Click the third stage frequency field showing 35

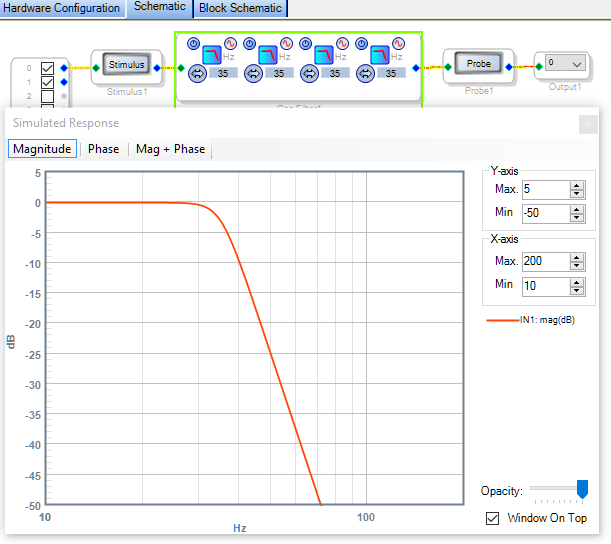[336, 73]
